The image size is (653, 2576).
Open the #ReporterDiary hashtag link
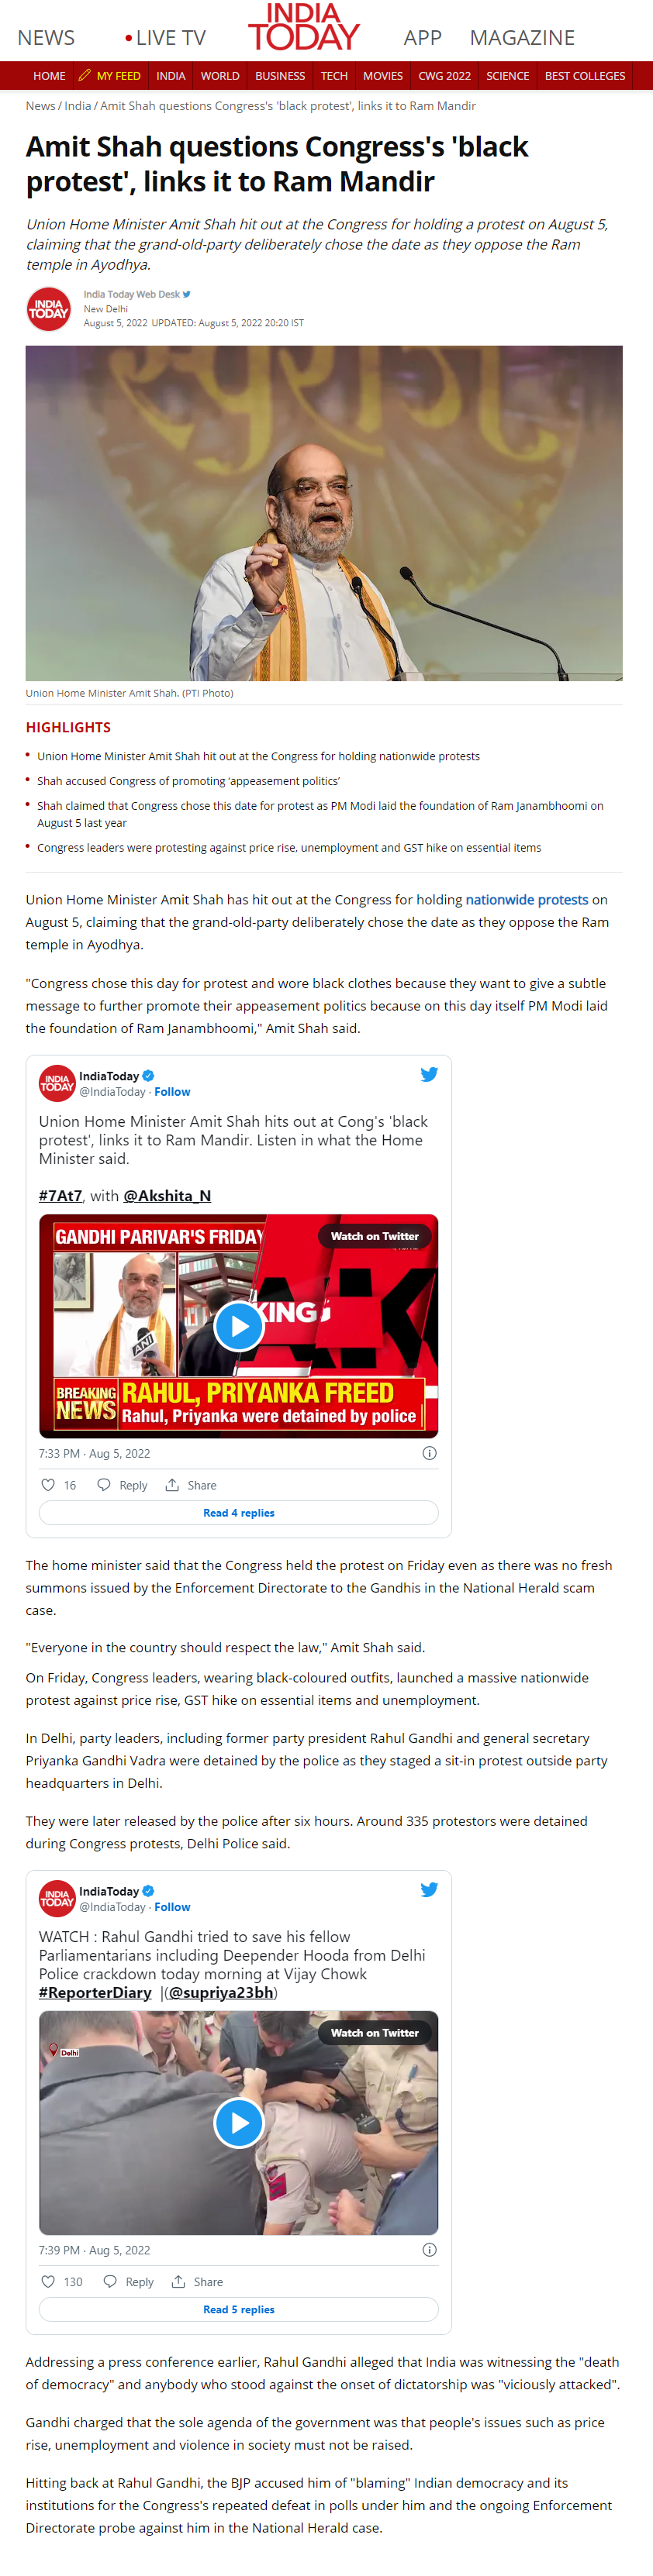point(95,1992)
